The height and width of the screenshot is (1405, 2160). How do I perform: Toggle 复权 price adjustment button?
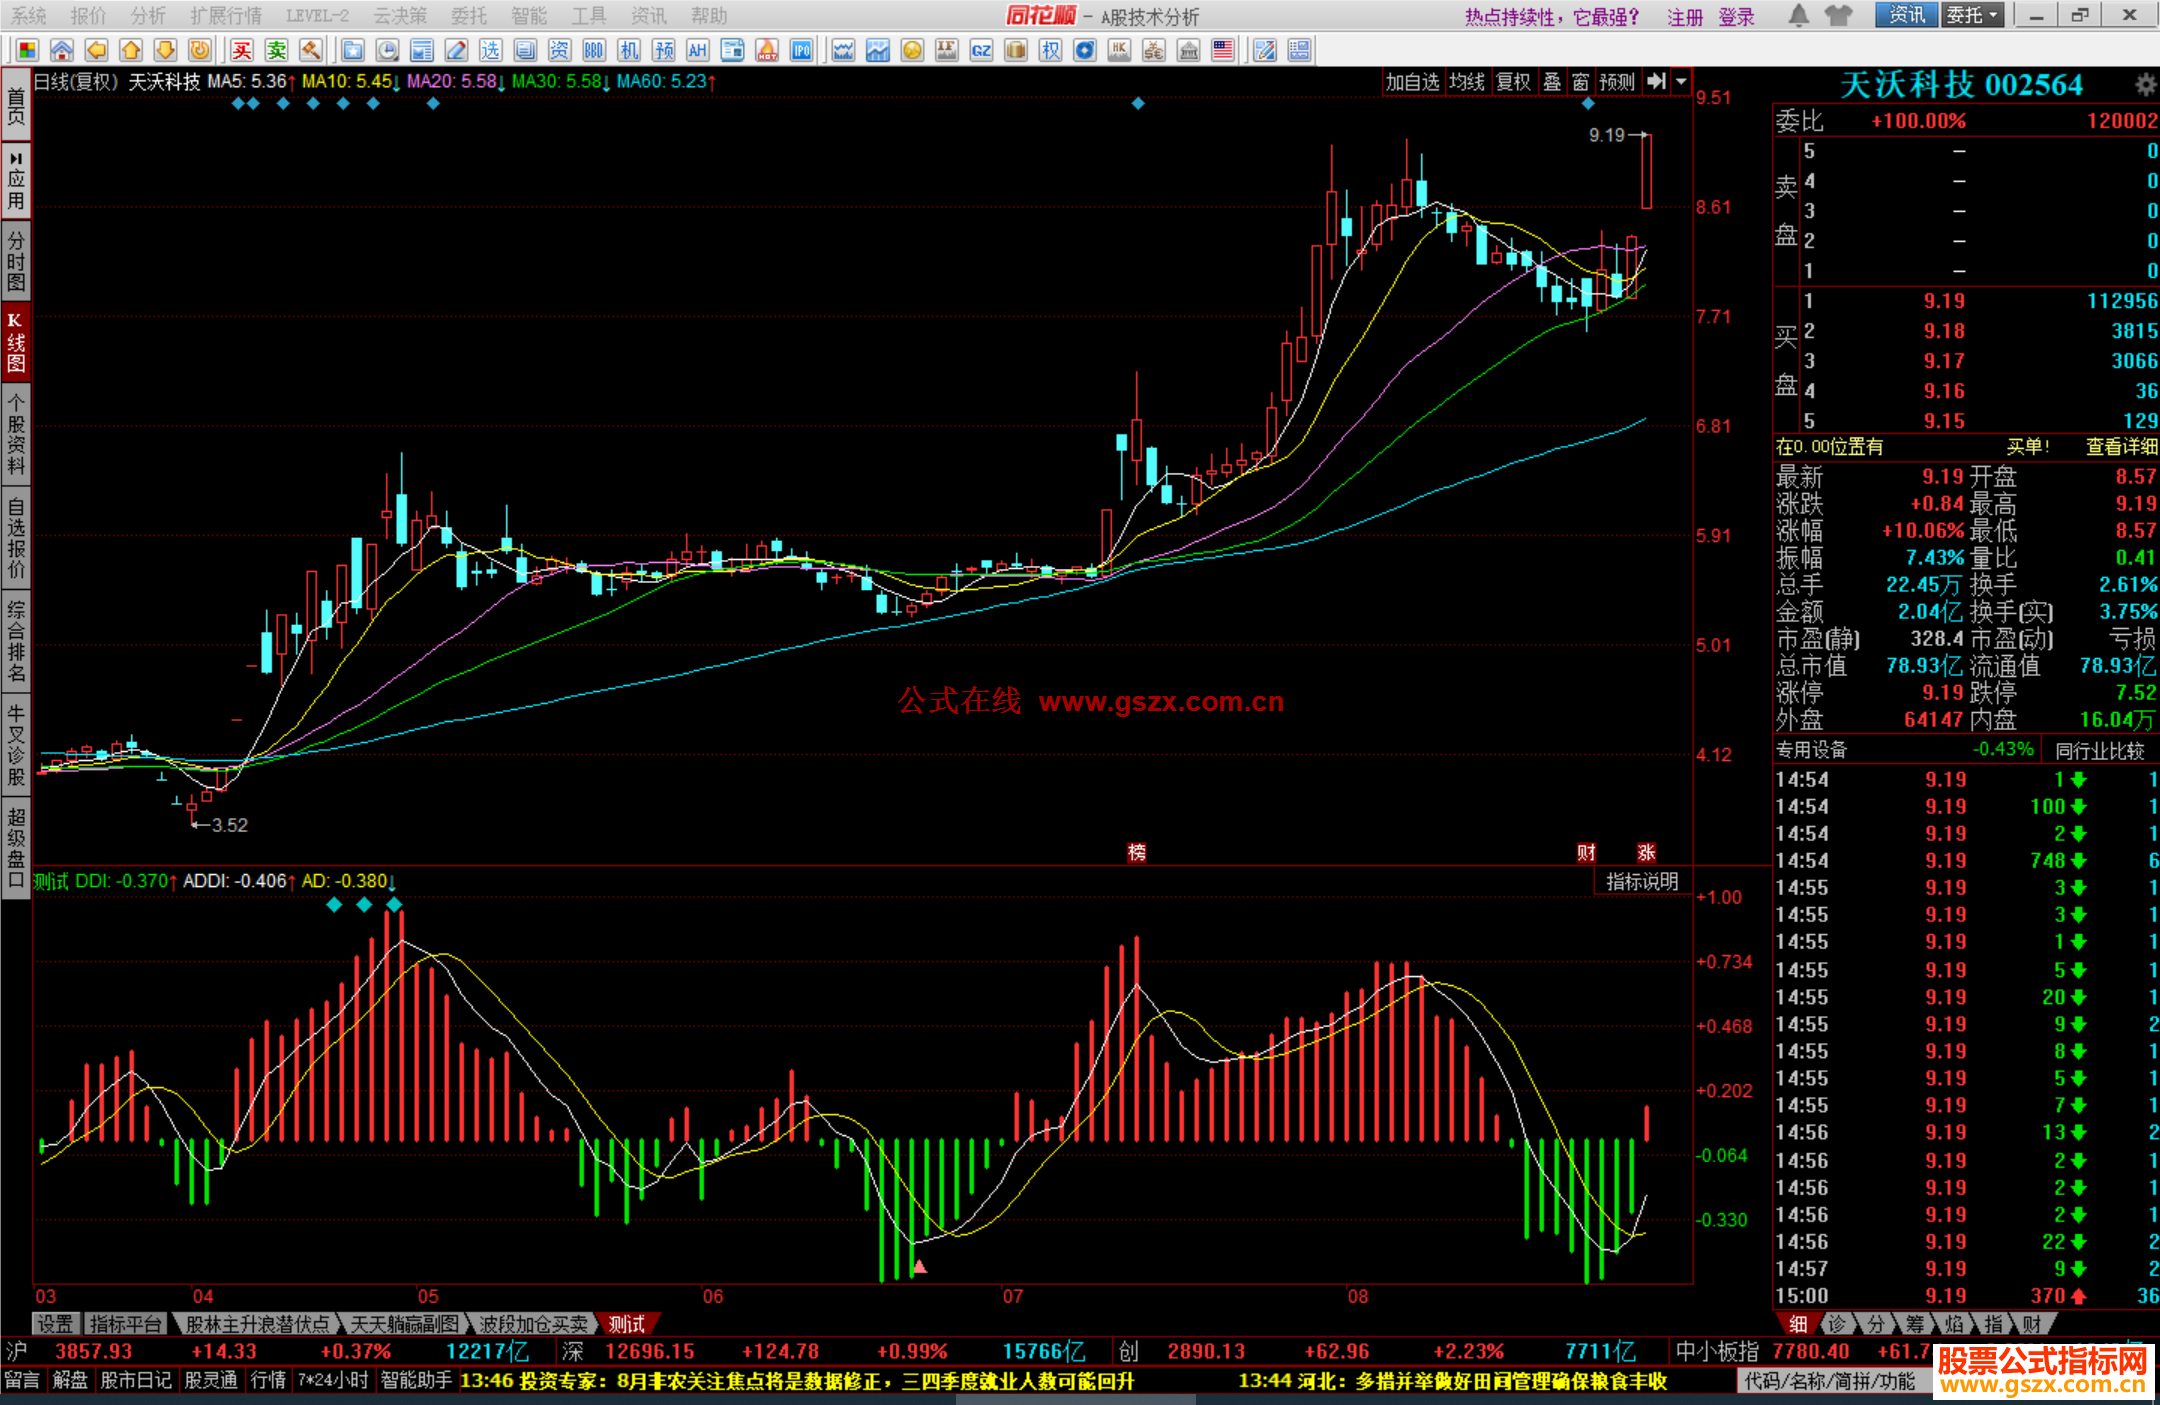click(1513, 82)
